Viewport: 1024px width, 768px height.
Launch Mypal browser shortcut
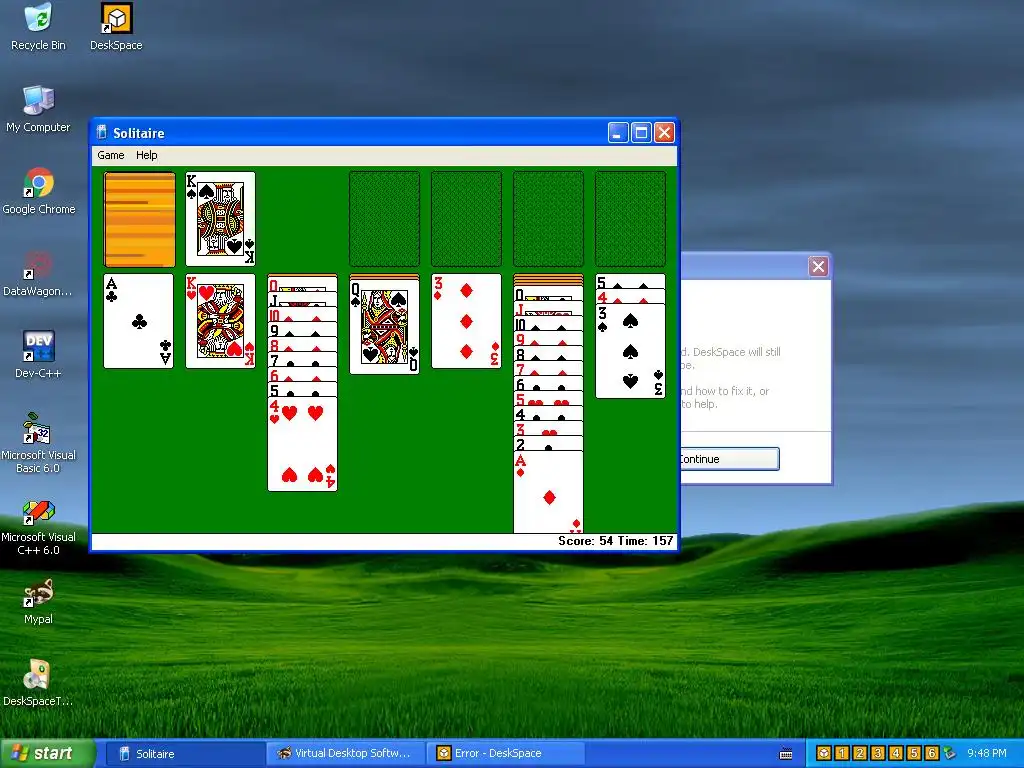click(38, 601)
